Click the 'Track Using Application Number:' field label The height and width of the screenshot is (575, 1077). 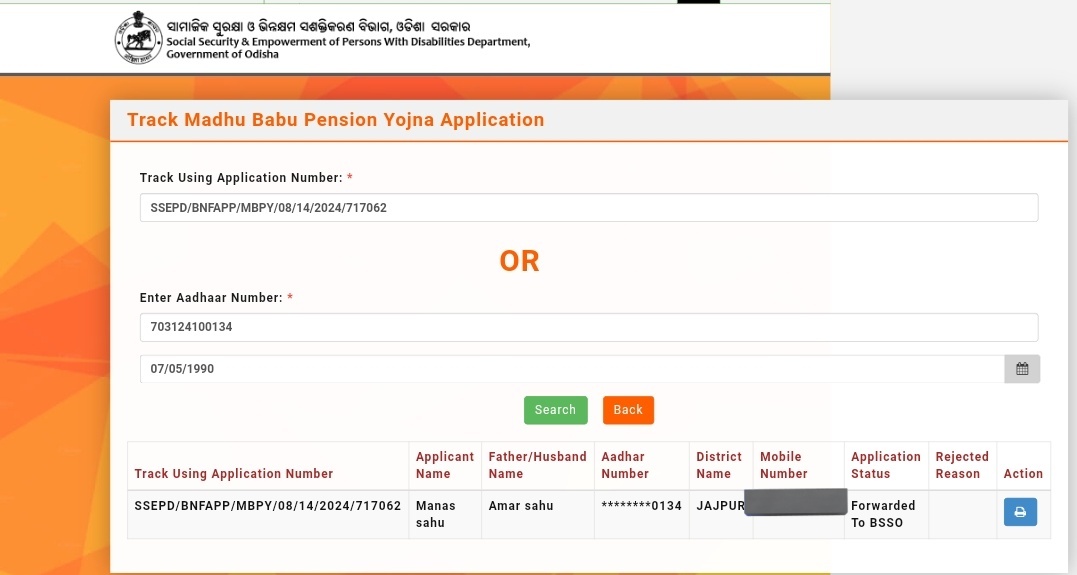coord(241,178)
